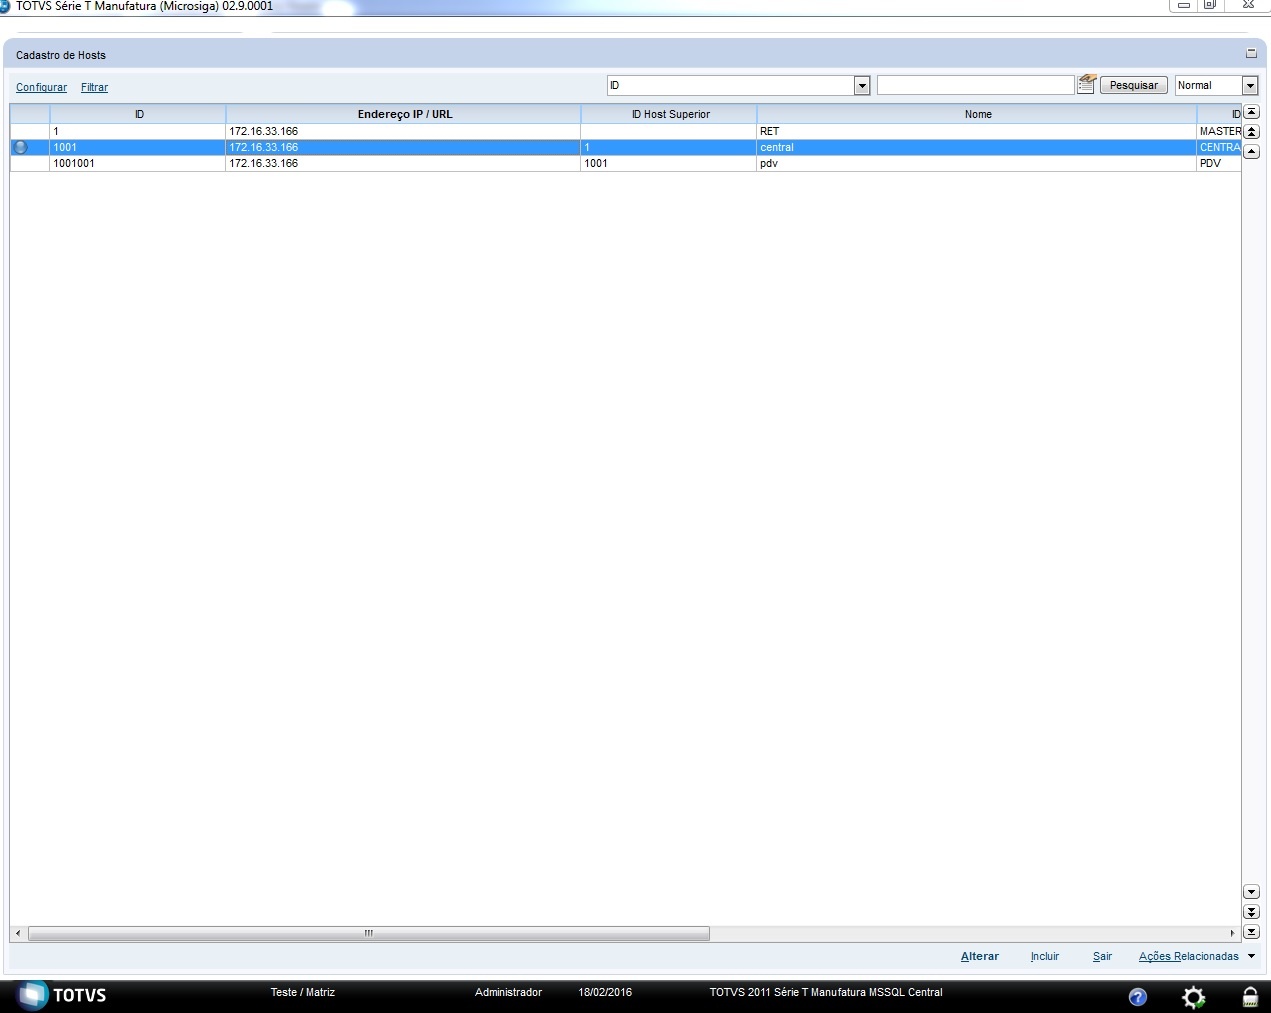Jump to last record with bottom arrow
Viewport: 1271px width, 1013px height.
coord(1251,932)
